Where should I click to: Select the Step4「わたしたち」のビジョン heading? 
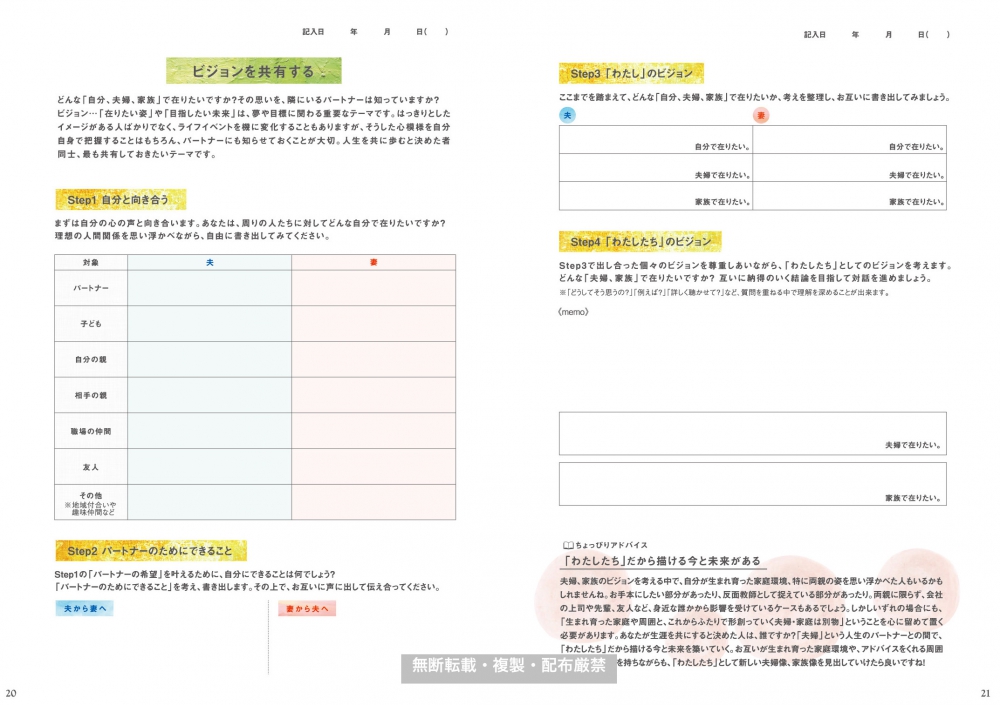(640, 242)
